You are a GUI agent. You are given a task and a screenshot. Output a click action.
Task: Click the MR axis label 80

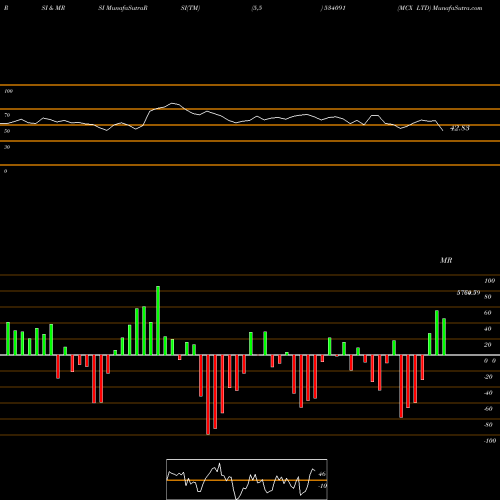488,297
